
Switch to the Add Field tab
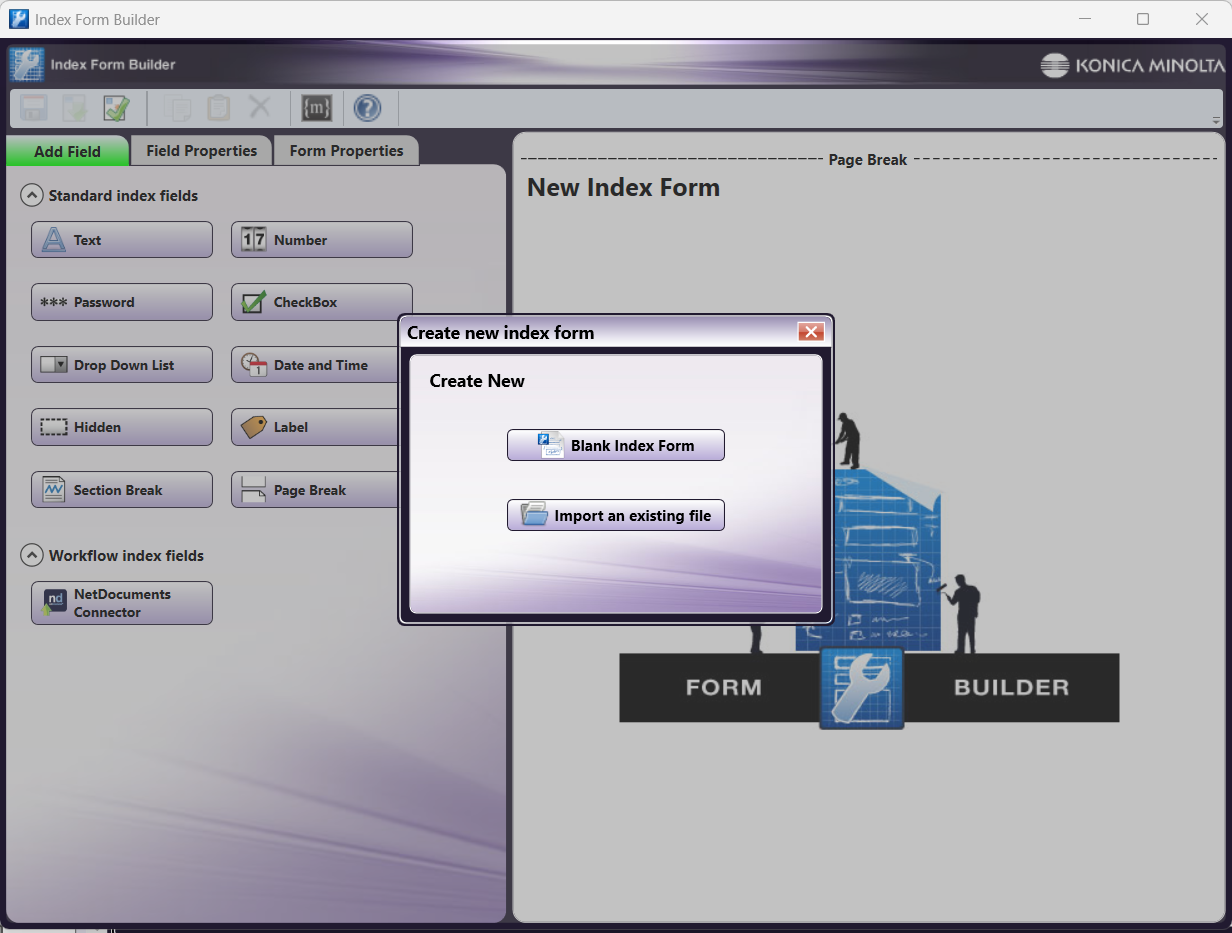[x=67, y=151]
